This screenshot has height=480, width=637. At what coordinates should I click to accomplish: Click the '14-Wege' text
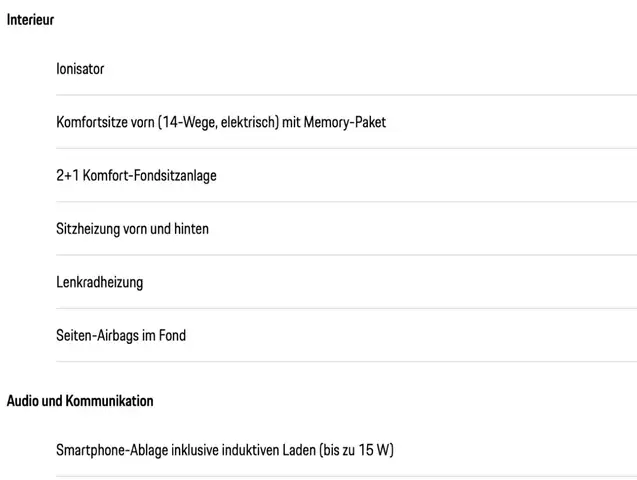coord(187,122)
